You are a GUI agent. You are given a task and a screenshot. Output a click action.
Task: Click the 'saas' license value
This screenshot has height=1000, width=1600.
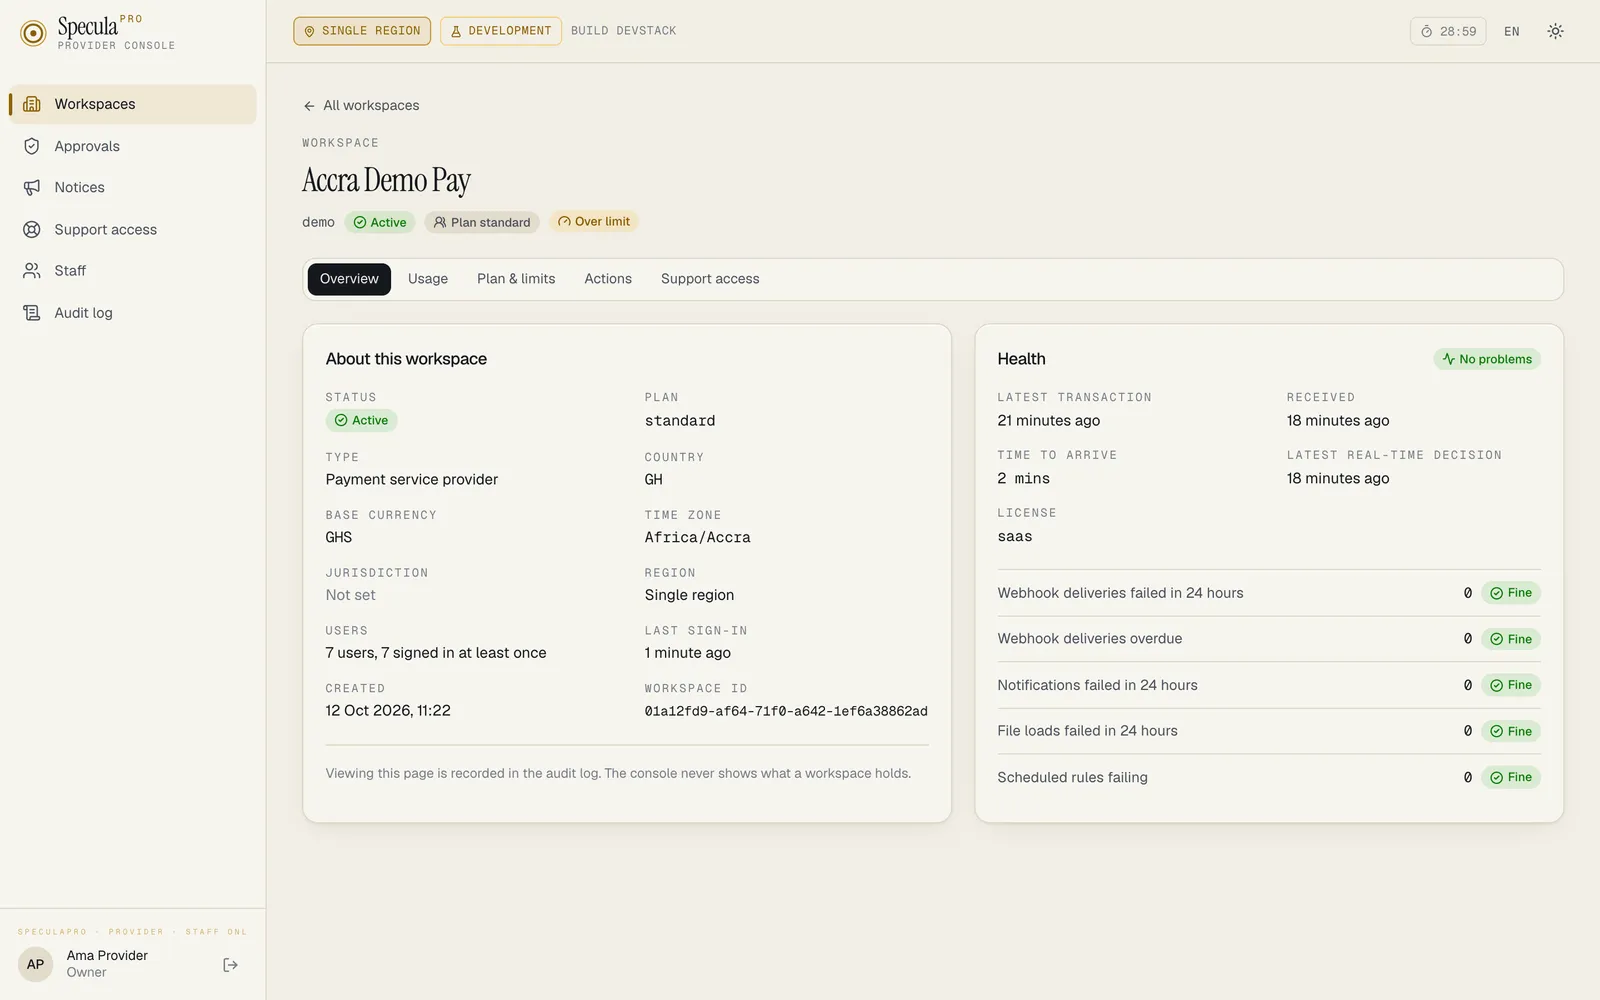pos(1015,537)
